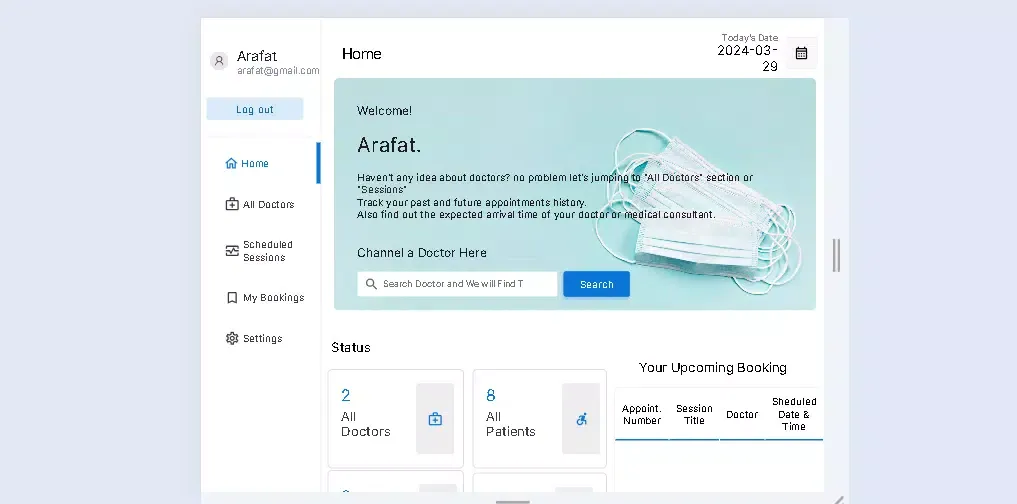Click the user avatar icon beside Arafat
This screenshot has height=504, width=1017.
[x=219, y=61]
